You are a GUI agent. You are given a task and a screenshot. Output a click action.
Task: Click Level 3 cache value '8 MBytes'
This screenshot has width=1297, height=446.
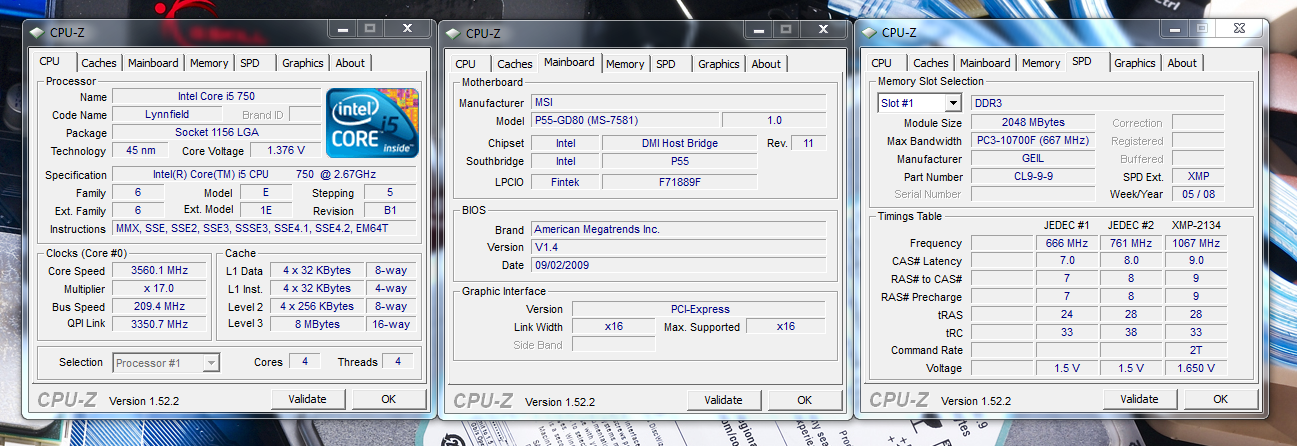point(316,325)
